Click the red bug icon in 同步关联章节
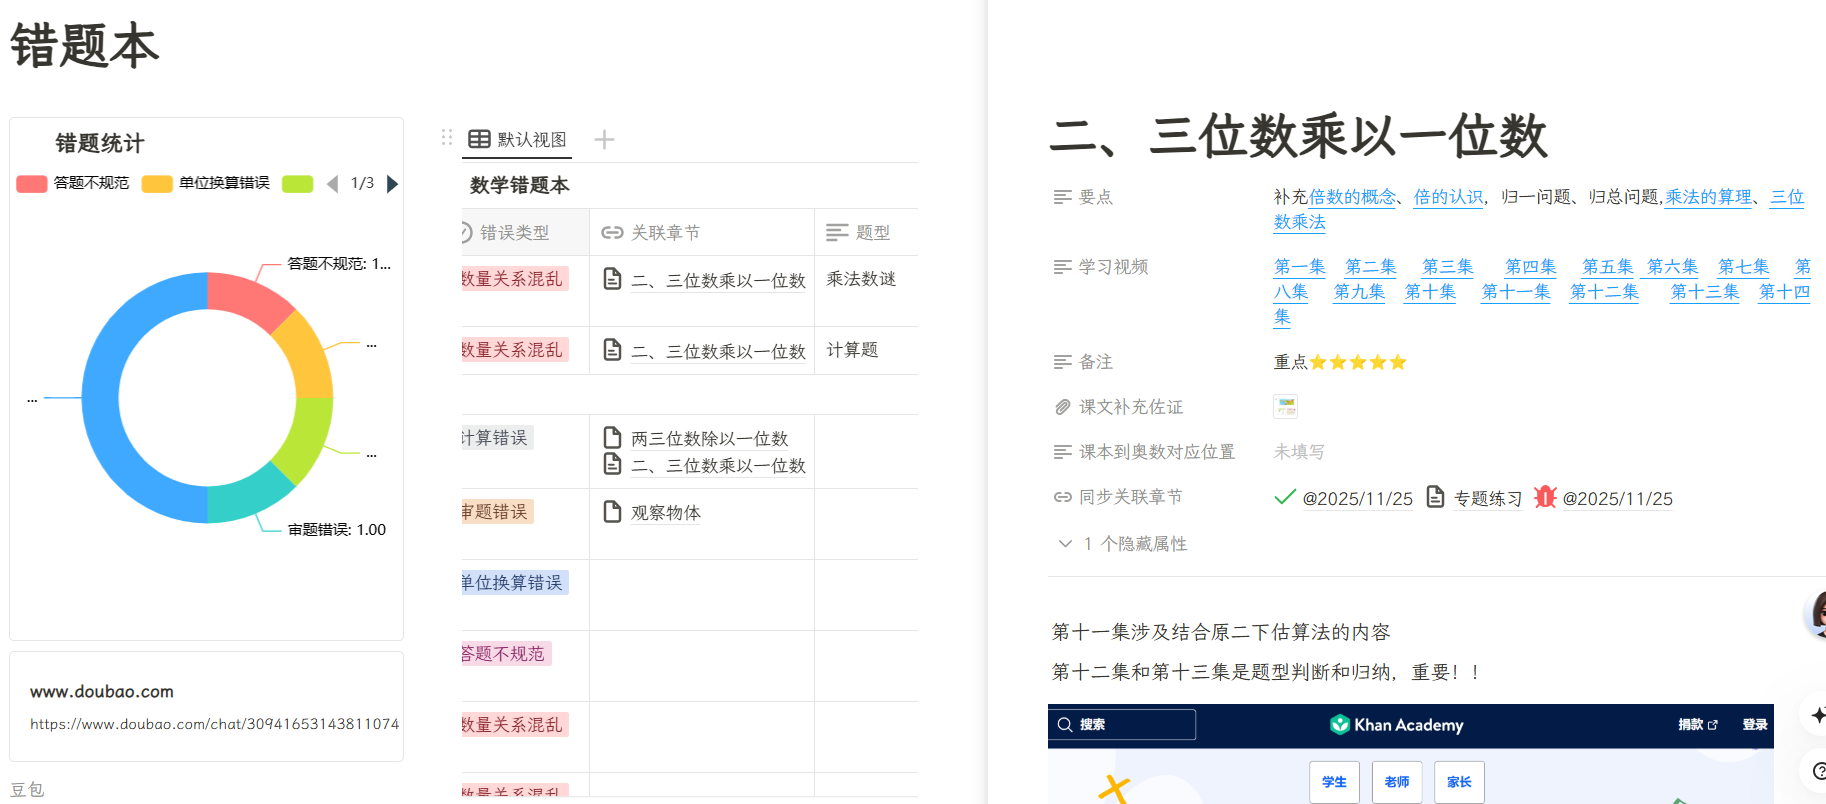Viewport: 1826px width, 804px height. click(1545, 497)
